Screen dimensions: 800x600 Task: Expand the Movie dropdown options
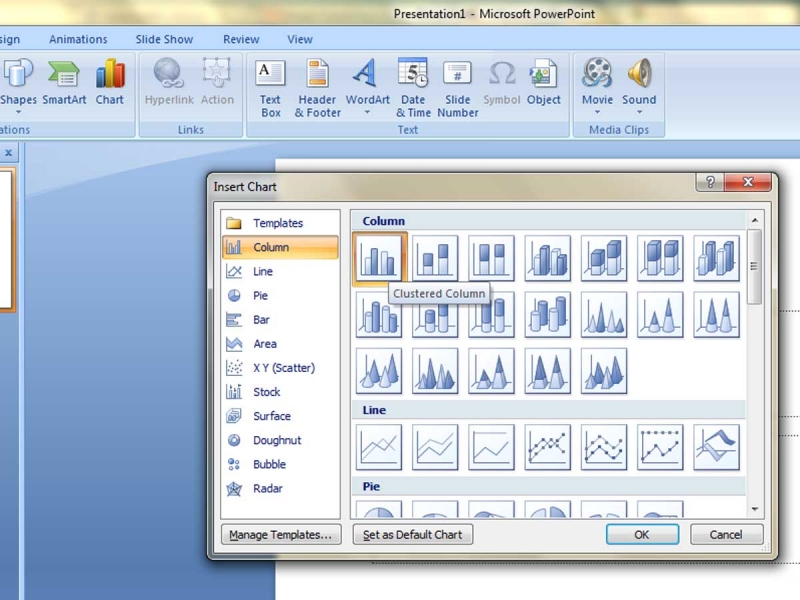(597, 112)
